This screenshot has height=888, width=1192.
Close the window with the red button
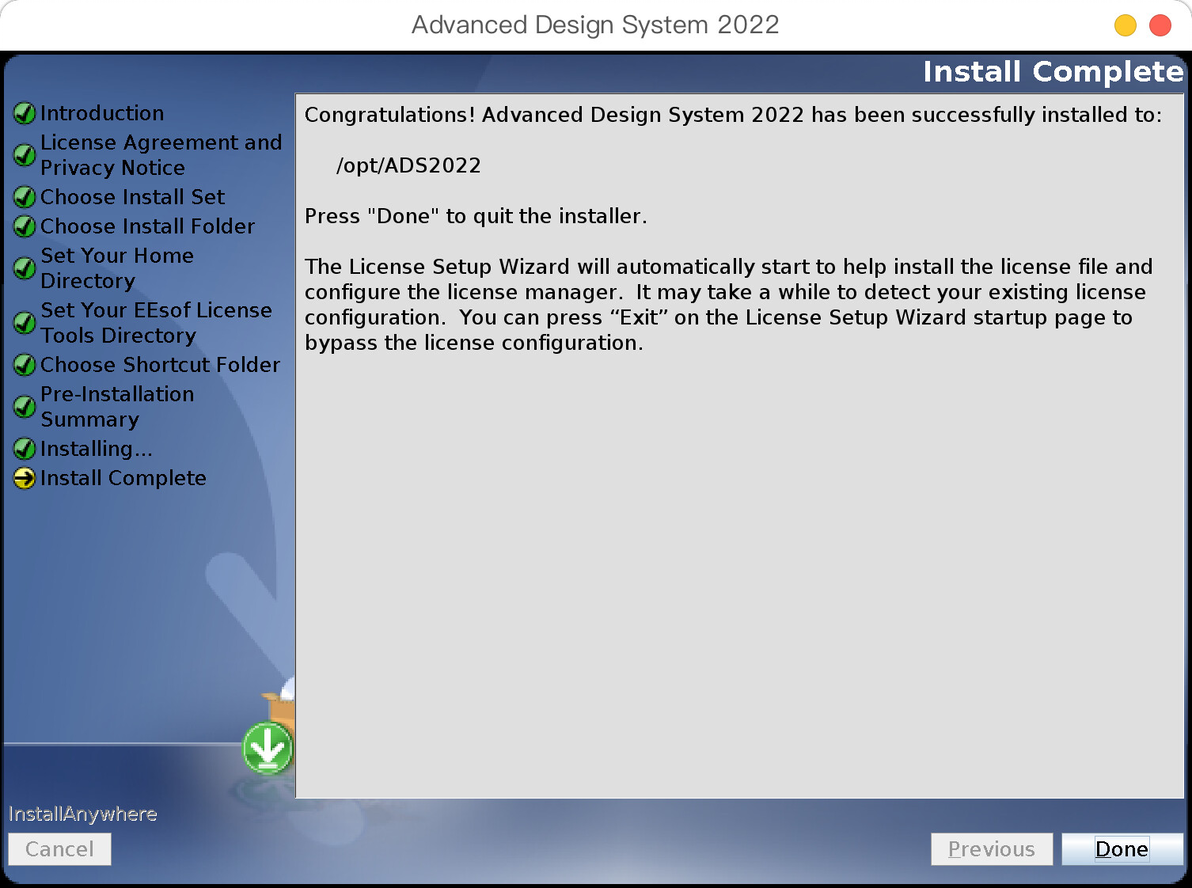1160,25
